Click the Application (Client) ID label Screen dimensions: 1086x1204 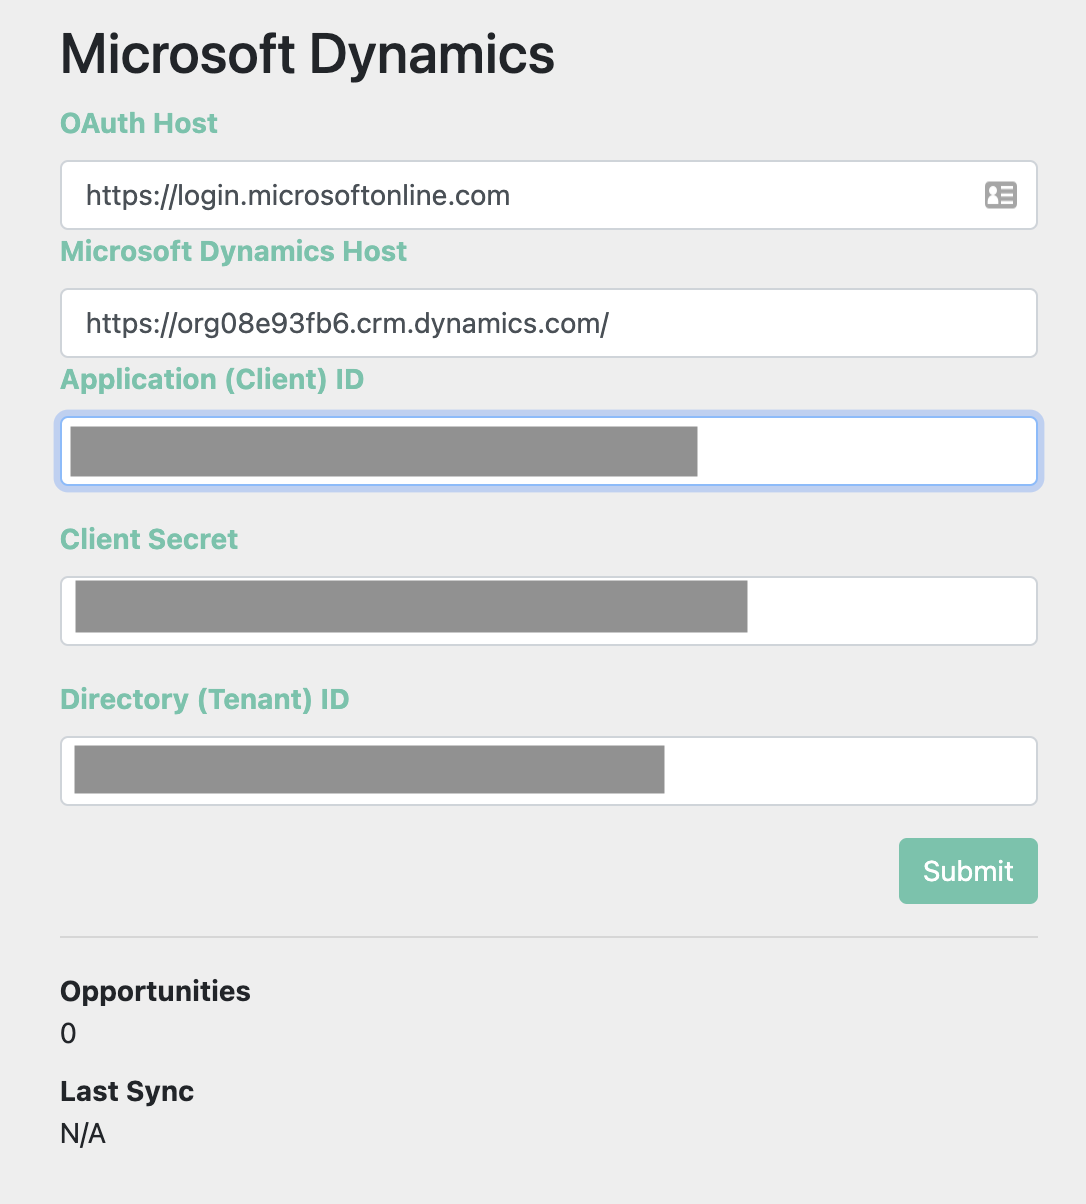click(212, 380)
